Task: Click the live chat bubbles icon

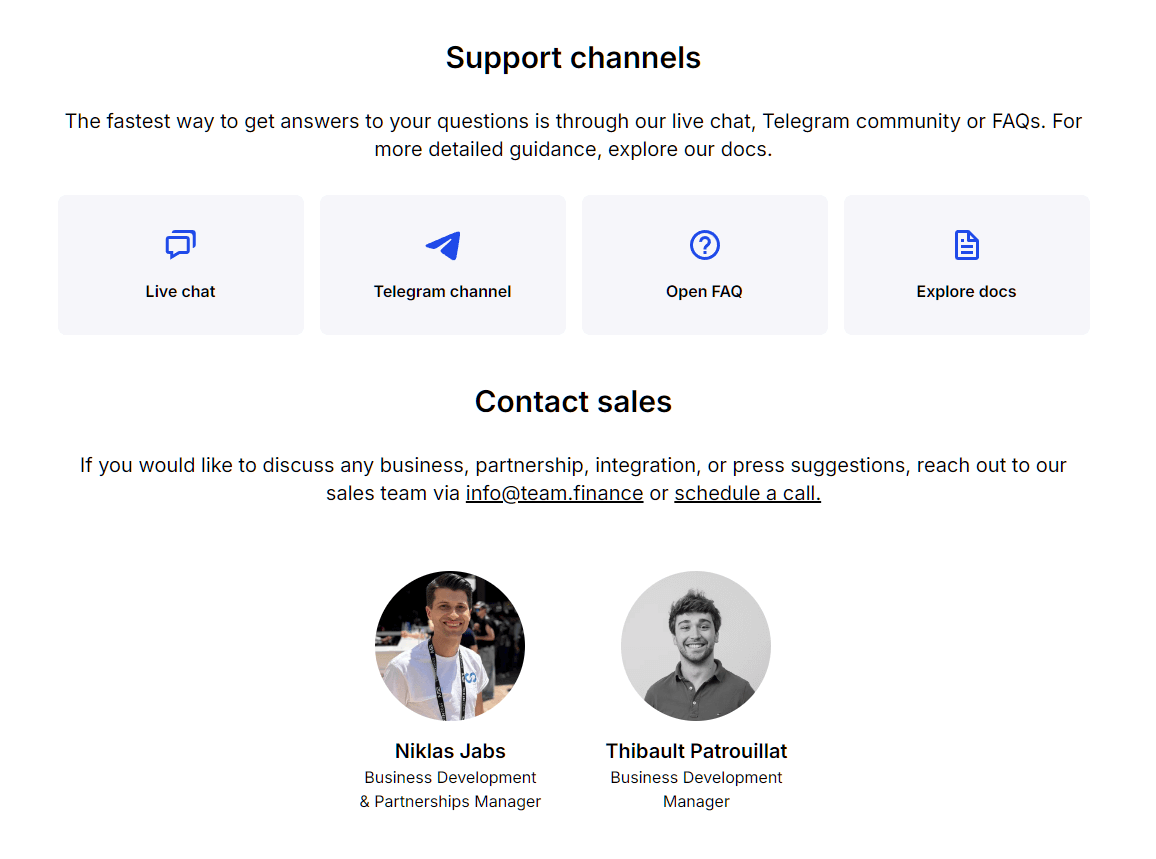Action: tap(180, 244)
